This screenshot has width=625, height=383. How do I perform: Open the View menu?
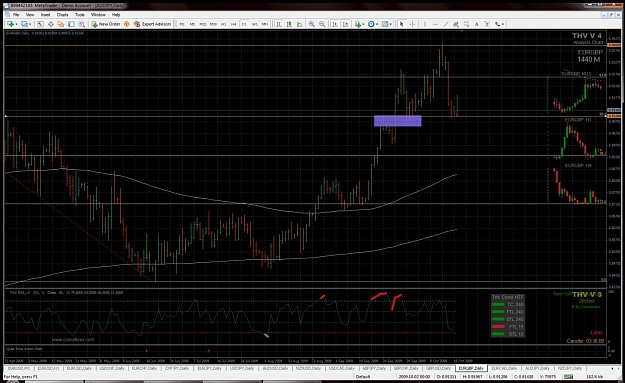30,14
